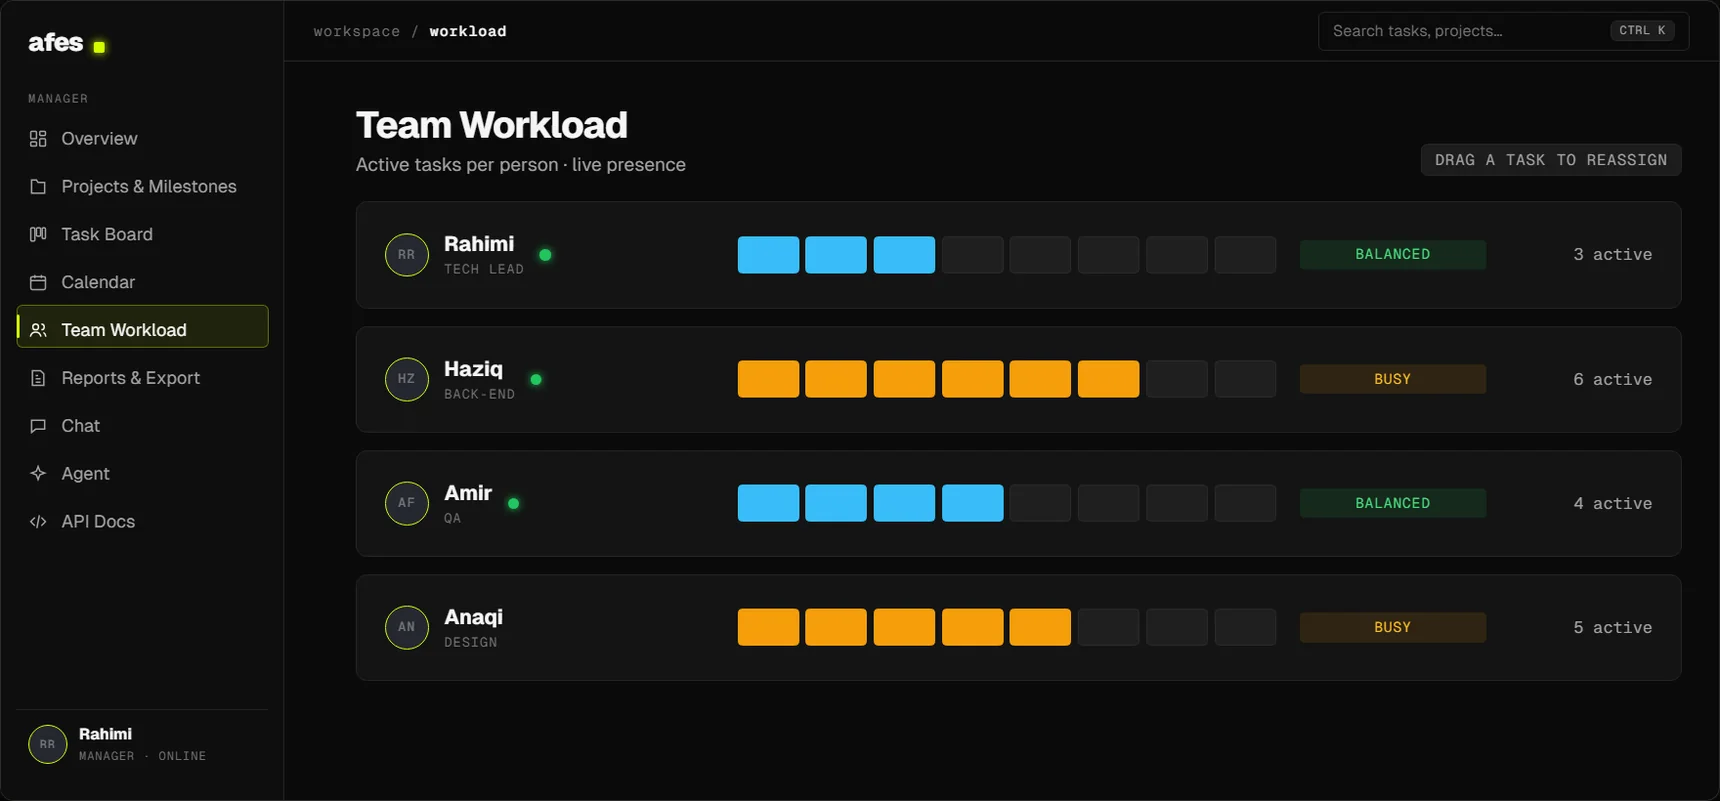
Task: Click Amir's AF avatar
Action: point(407,503)
